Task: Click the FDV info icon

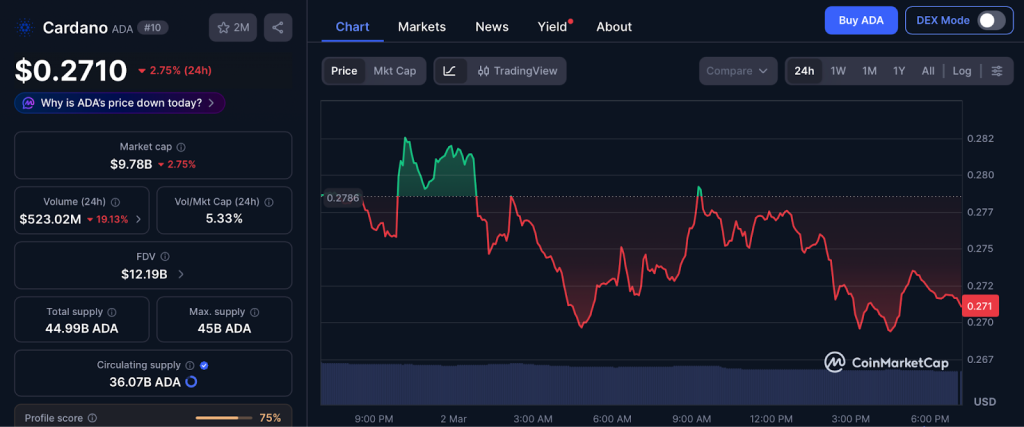Action: point(165,257)
